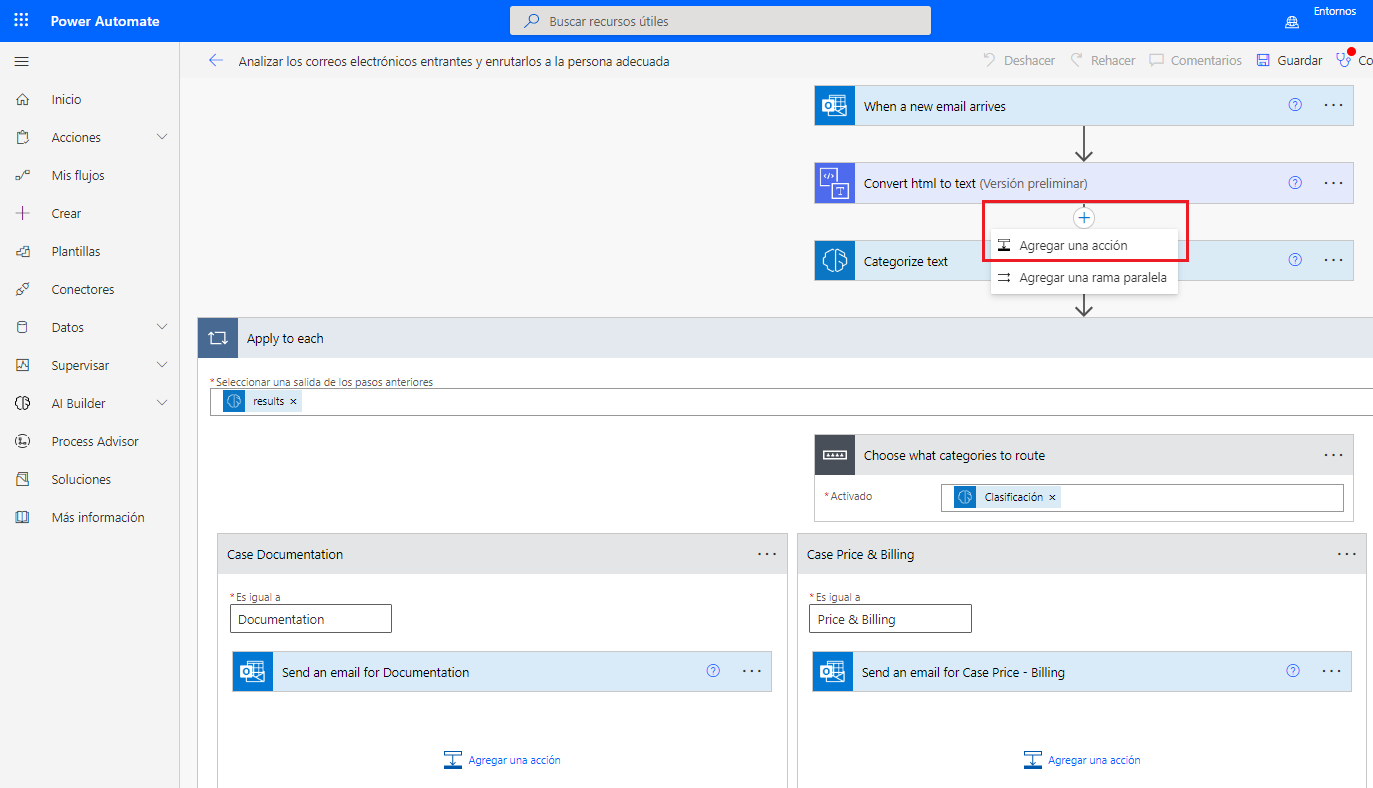Select Agregar una rama paralela option
The width and height of the screenshot is (1373, 788).
(1084, 278)
